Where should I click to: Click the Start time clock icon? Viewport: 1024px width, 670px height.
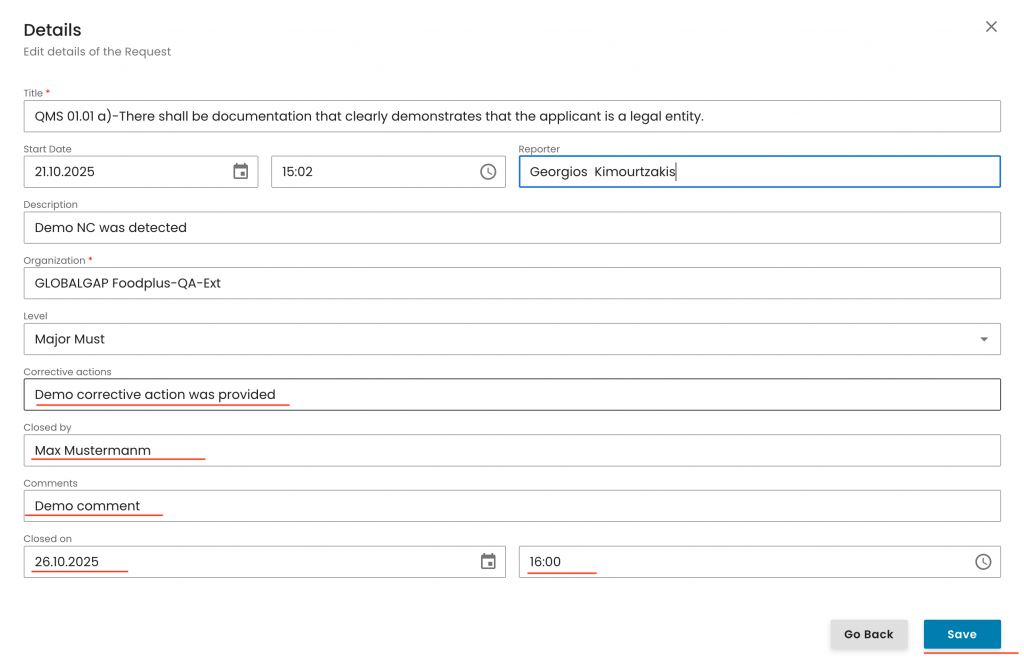coord(488,172)
